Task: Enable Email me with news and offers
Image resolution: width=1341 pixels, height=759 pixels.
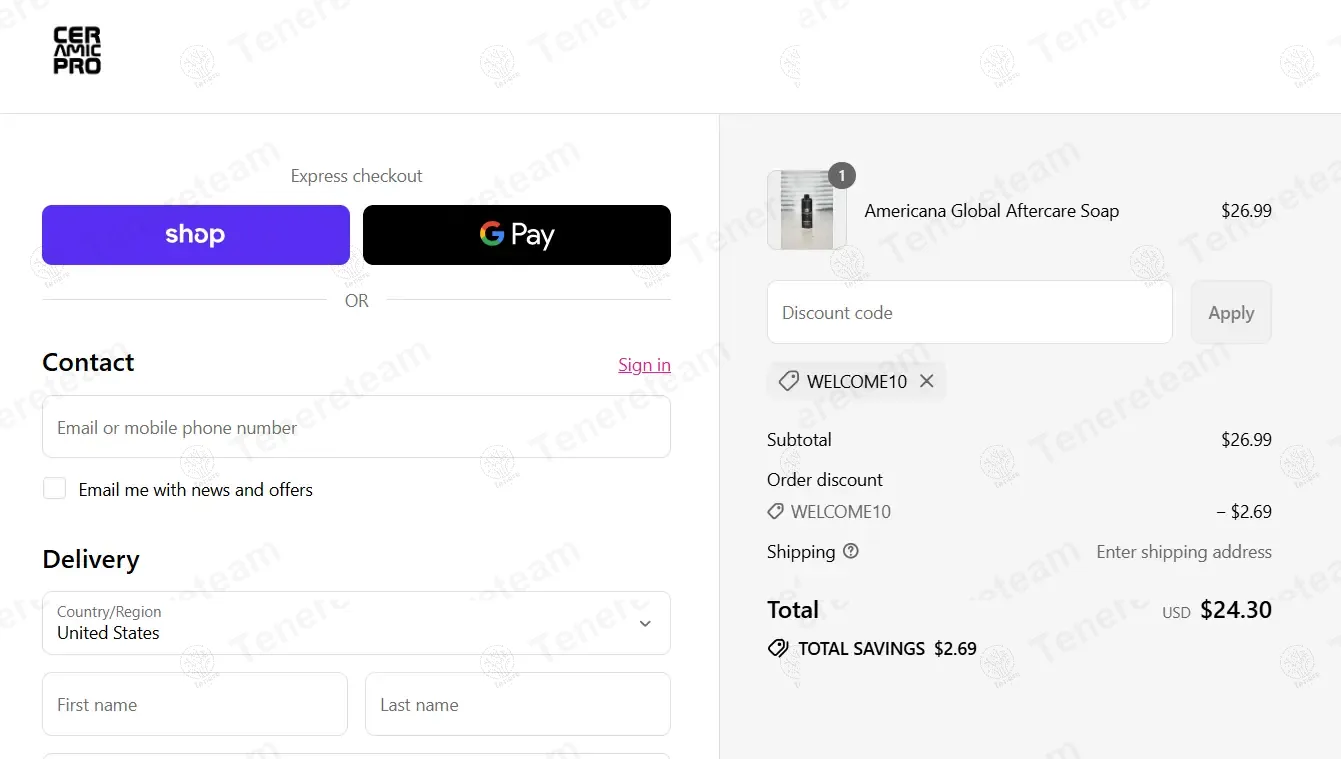Action: (55, 488)
